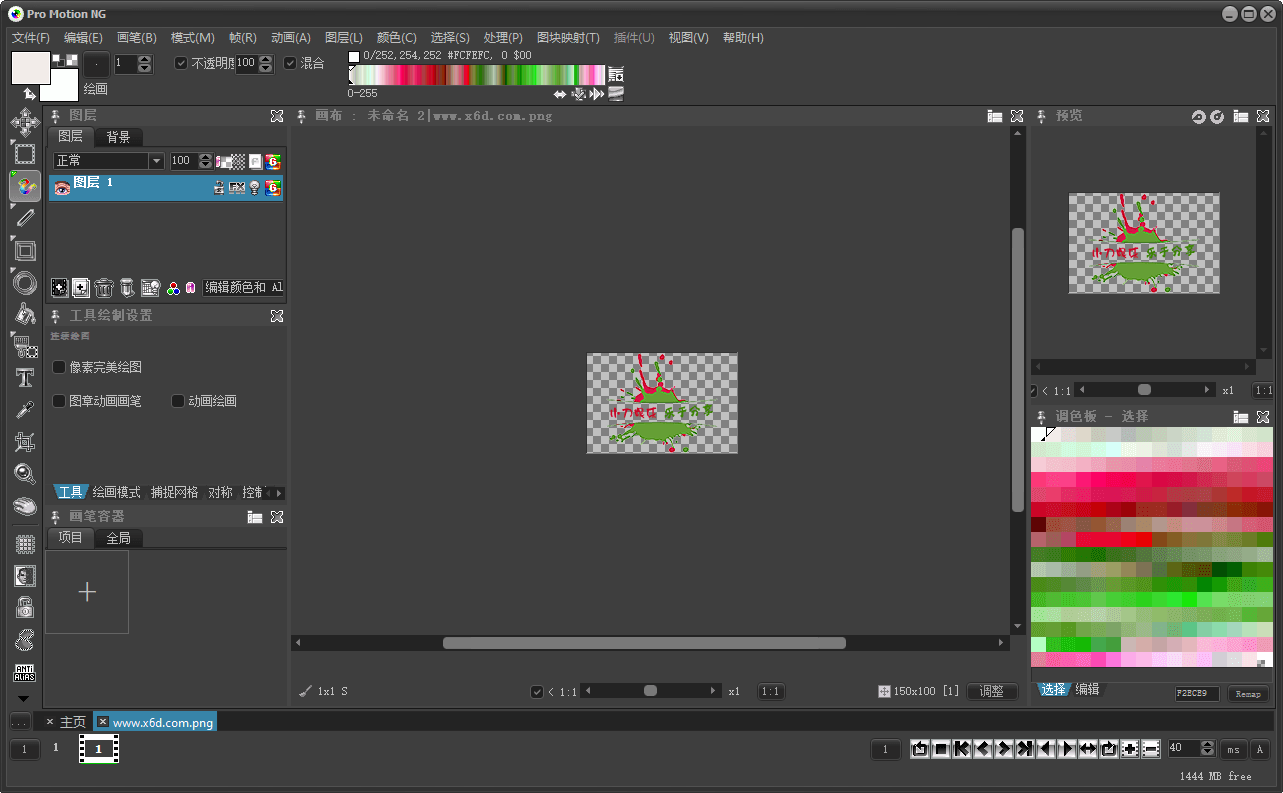
Task: Enable the 像素完美绘图 checkbox
Action: click(x=60, y=367)
